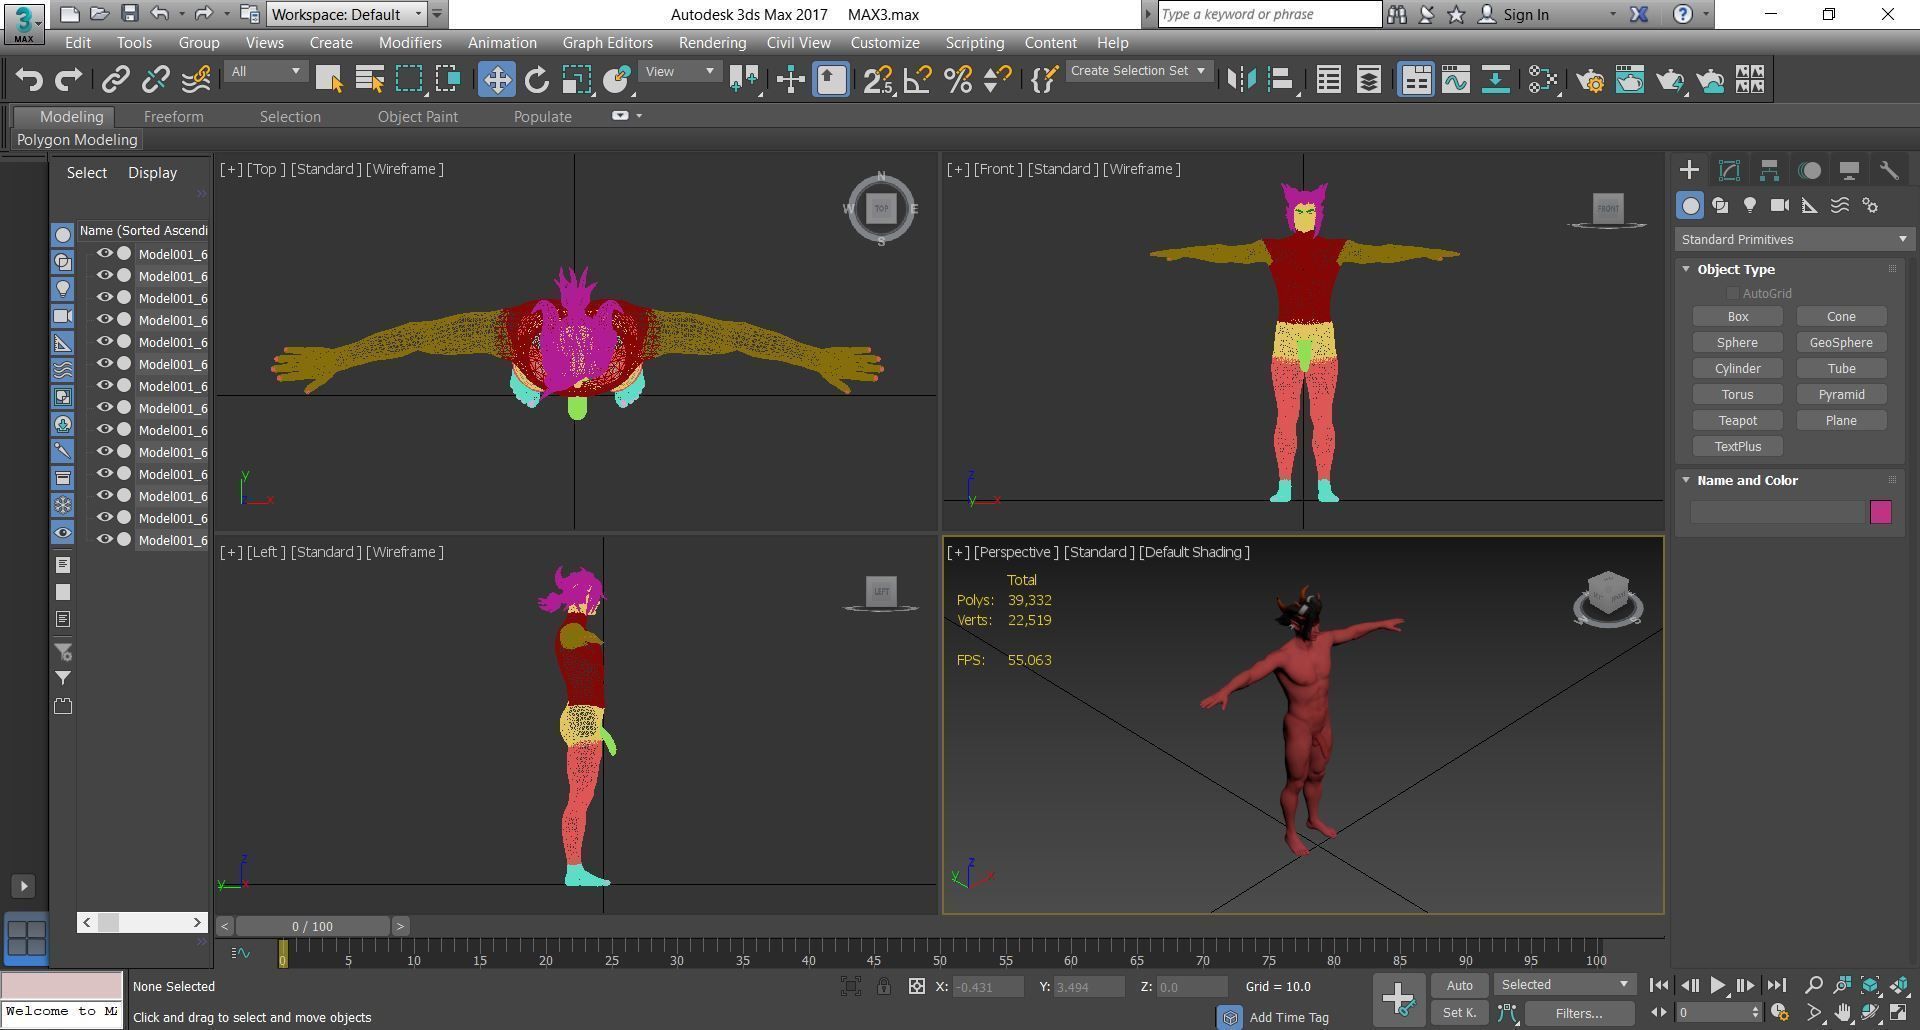This screenshot has height=1030, width=1920.
Task: Open the selection filter All dropdown
Action: [x=265, y=71]
